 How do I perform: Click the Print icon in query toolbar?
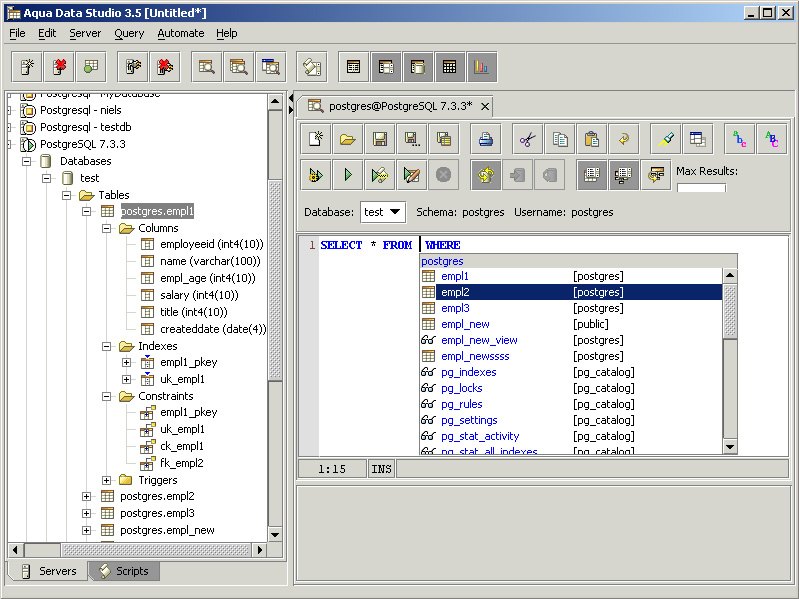[x=485, y=139]
